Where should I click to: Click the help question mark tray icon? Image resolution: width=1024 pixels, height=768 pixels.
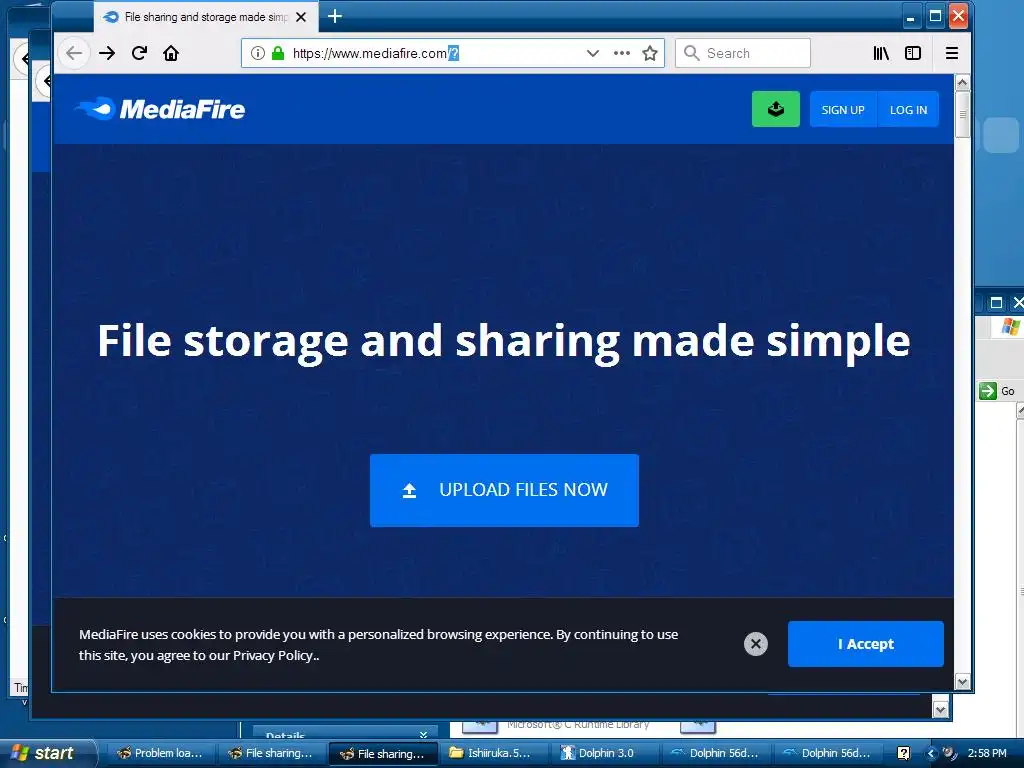[x=903, y=753]
